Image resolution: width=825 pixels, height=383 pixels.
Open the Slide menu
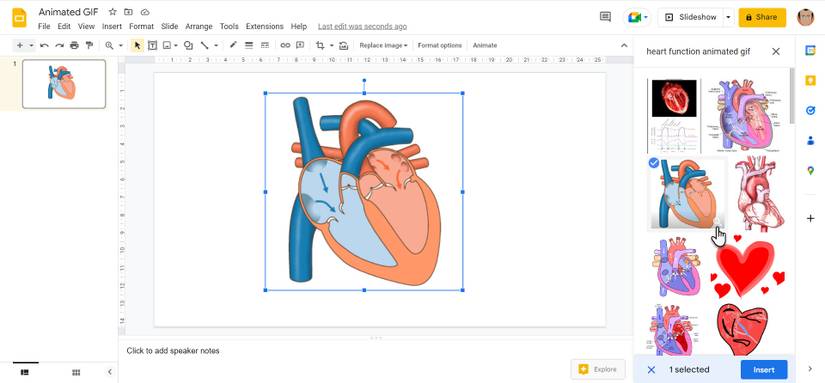[x=169, y=26]
